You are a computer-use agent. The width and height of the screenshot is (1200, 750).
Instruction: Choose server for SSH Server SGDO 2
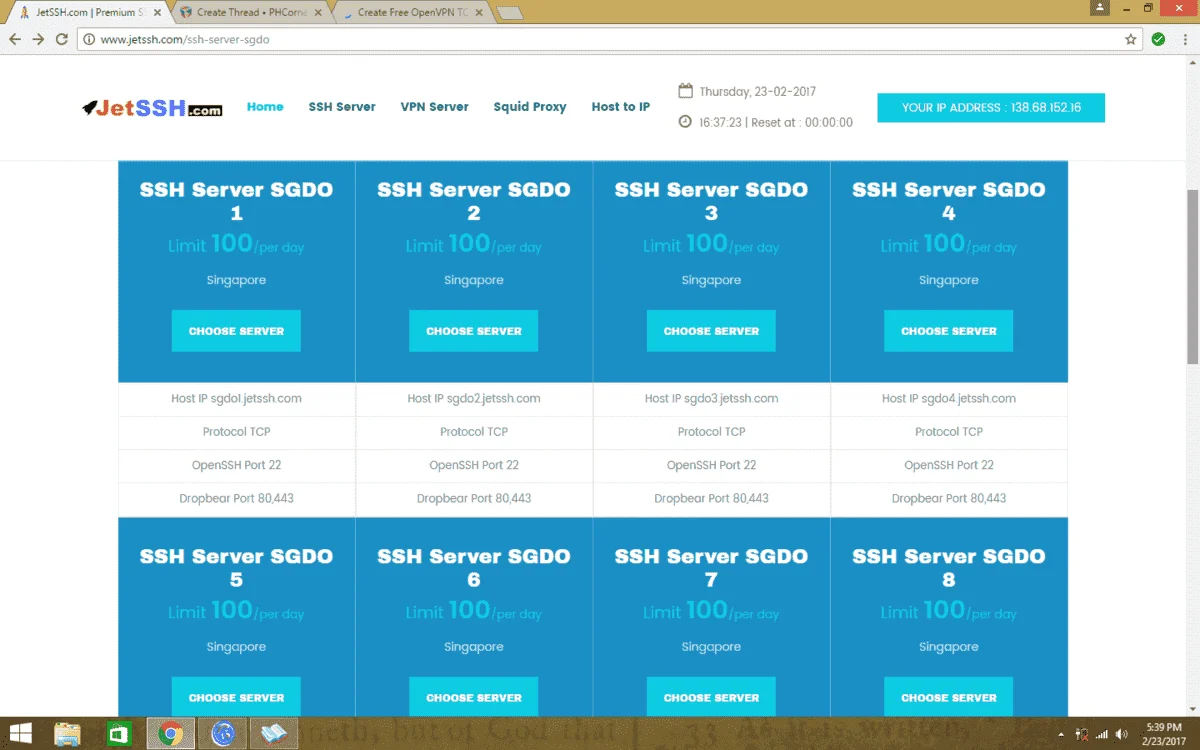pos(474,331)
